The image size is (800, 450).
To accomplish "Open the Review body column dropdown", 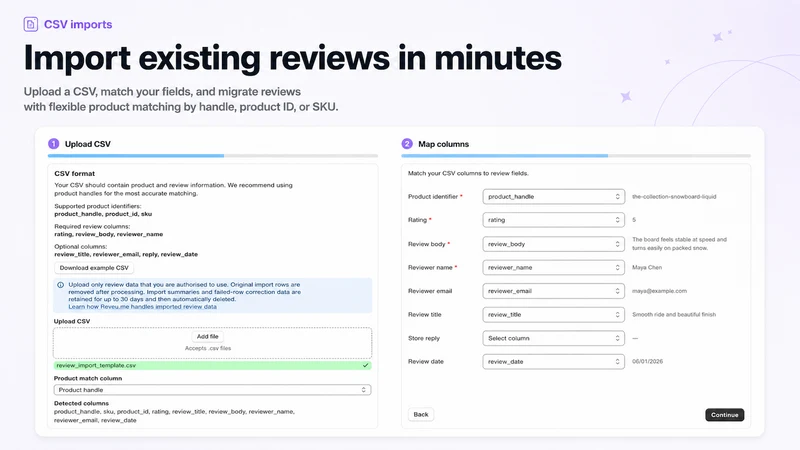I will tap(554, 244).
